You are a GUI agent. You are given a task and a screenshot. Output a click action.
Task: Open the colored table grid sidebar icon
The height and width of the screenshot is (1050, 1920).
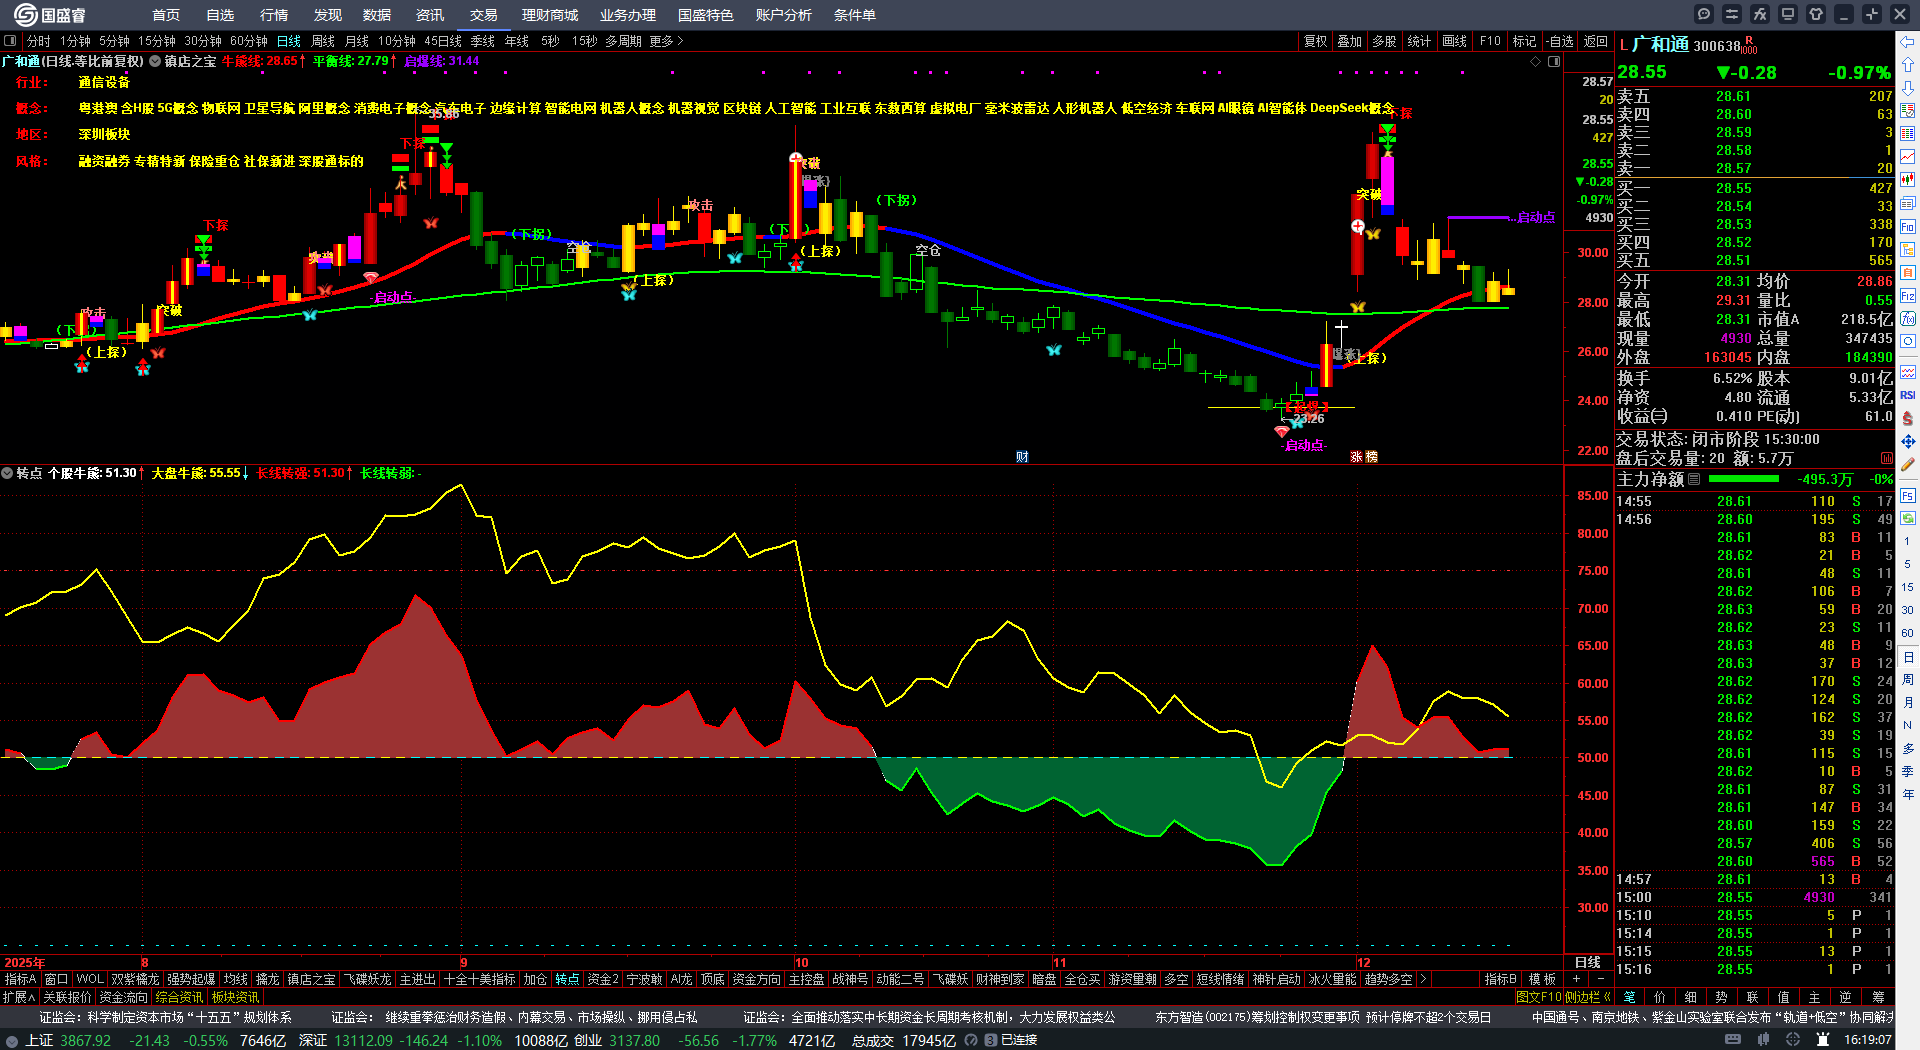point(1908,134)
